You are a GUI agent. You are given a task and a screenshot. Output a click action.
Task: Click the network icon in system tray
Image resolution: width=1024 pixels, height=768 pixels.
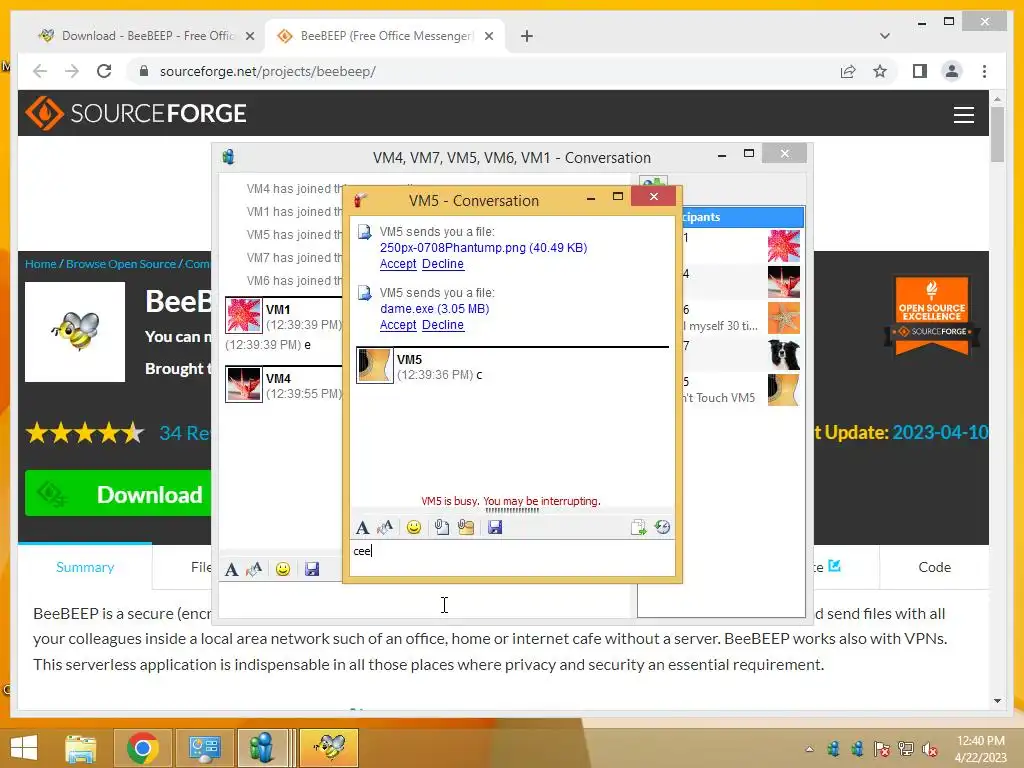(906, 749)
